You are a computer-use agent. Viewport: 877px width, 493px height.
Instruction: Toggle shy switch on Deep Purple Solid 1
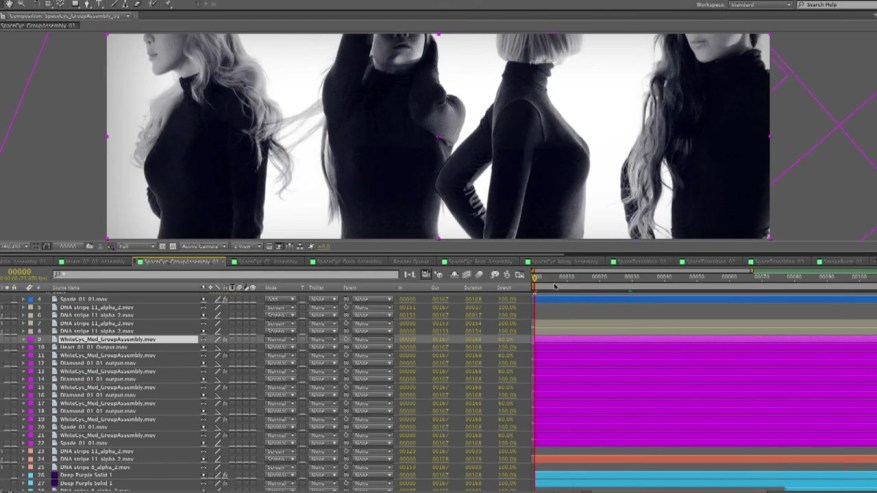204,475
